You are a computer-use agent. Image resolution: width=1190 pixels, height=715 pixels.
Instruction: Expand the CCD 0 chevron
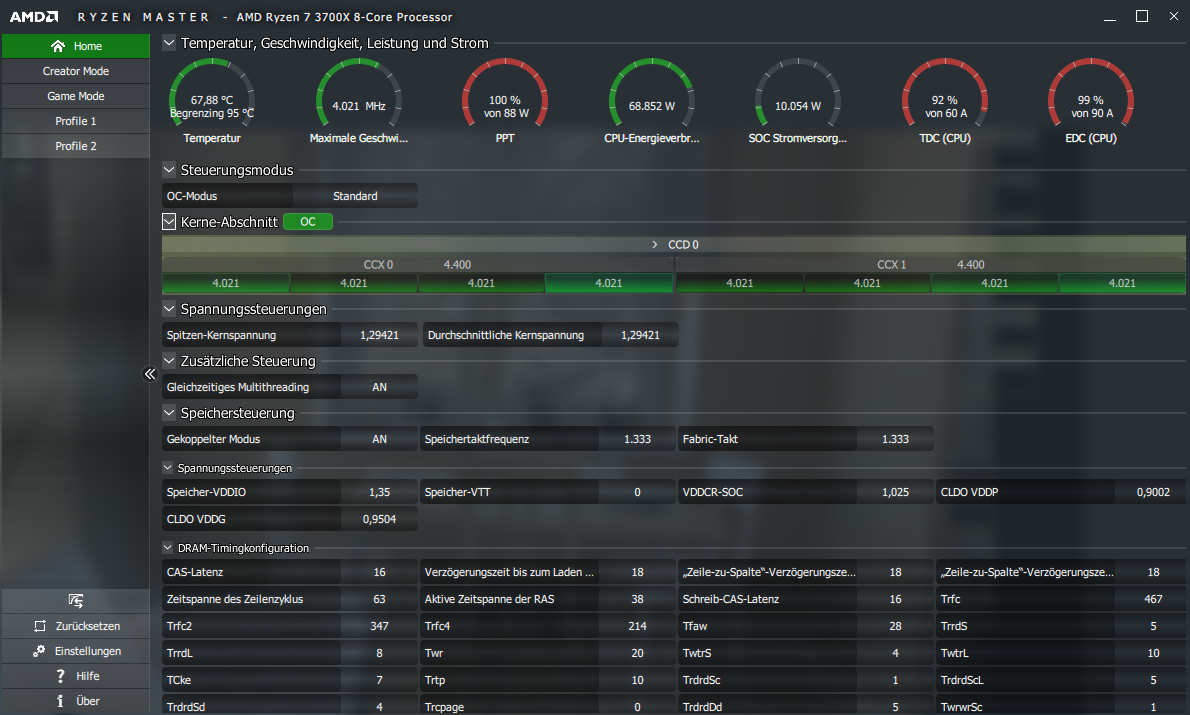tap(655, 244)
